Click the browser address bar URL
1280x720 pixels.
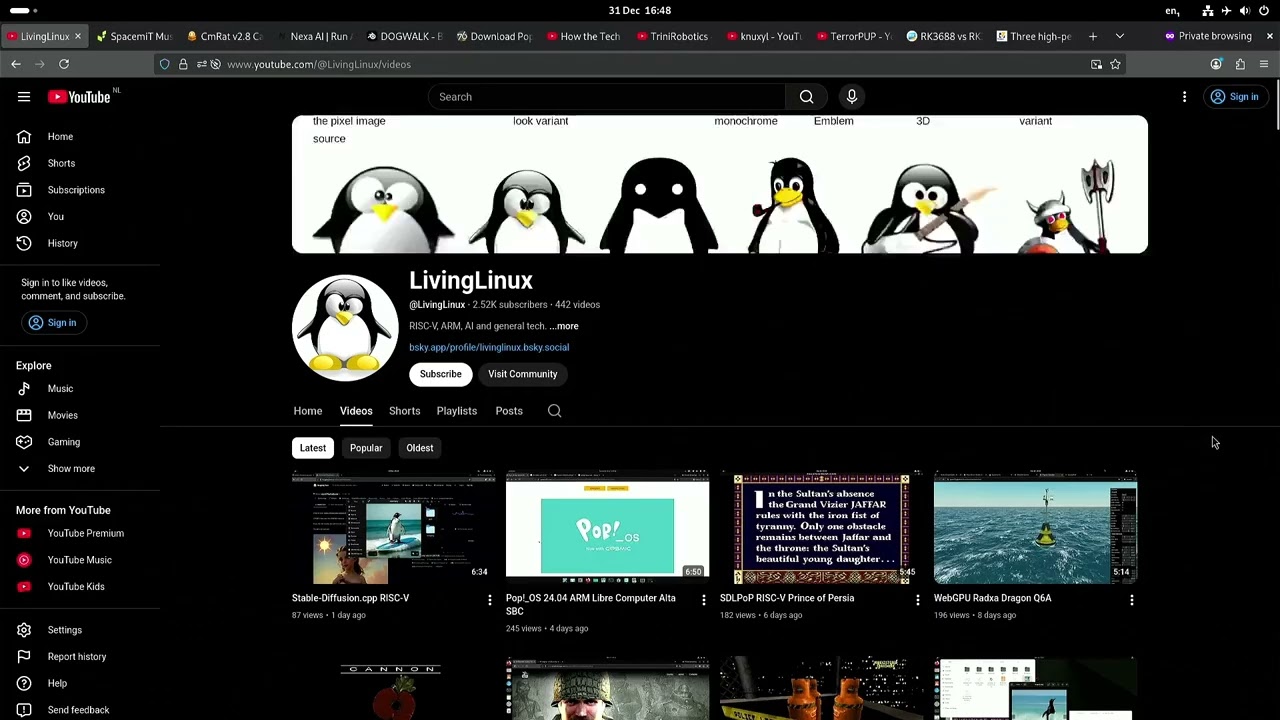point(319,64)
